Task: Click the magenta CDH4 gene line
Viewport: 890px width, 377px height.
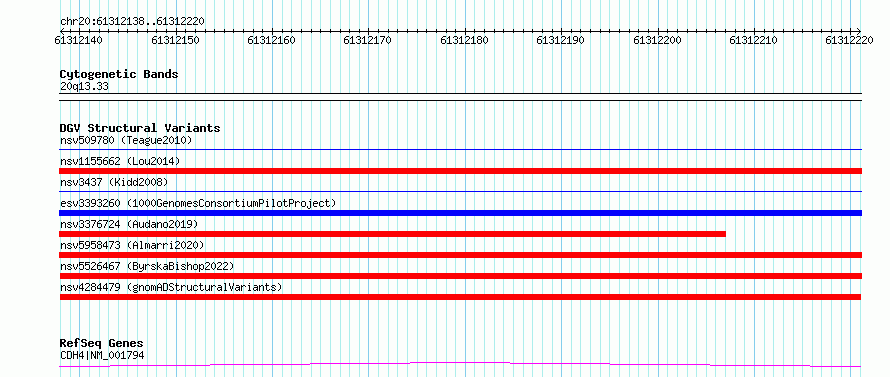Action: [460, 364]
